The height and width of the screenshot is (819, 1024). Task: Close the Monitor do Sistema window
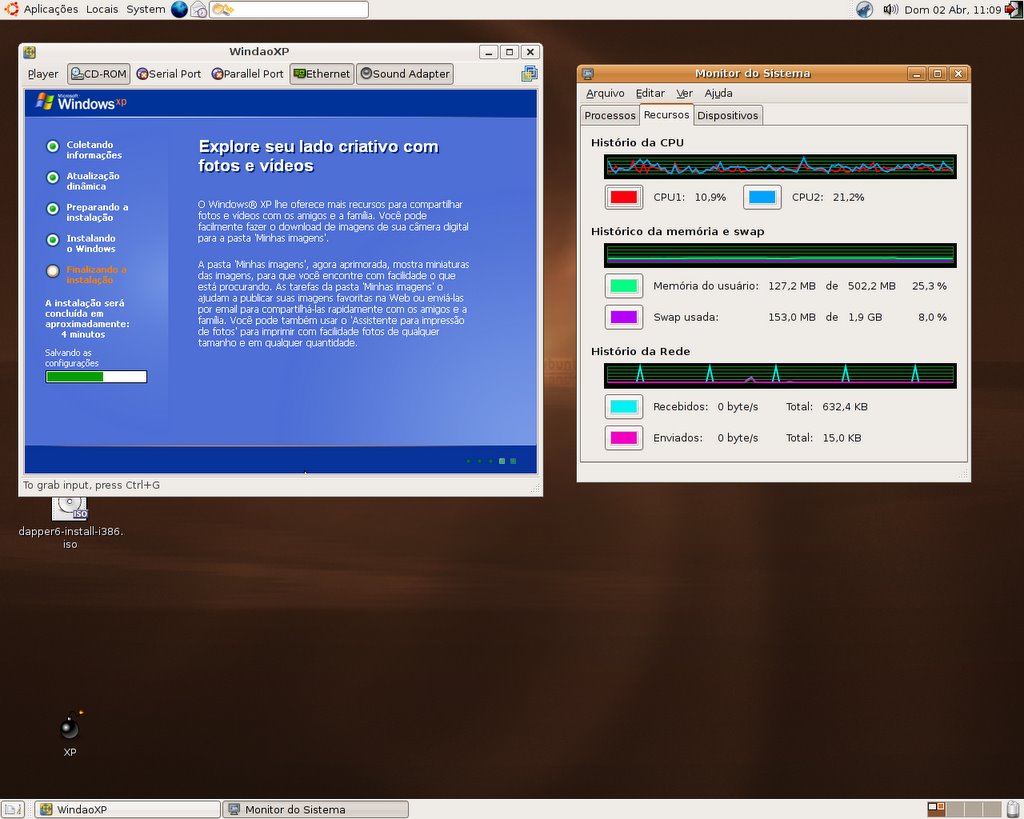(x=958, y=74)
